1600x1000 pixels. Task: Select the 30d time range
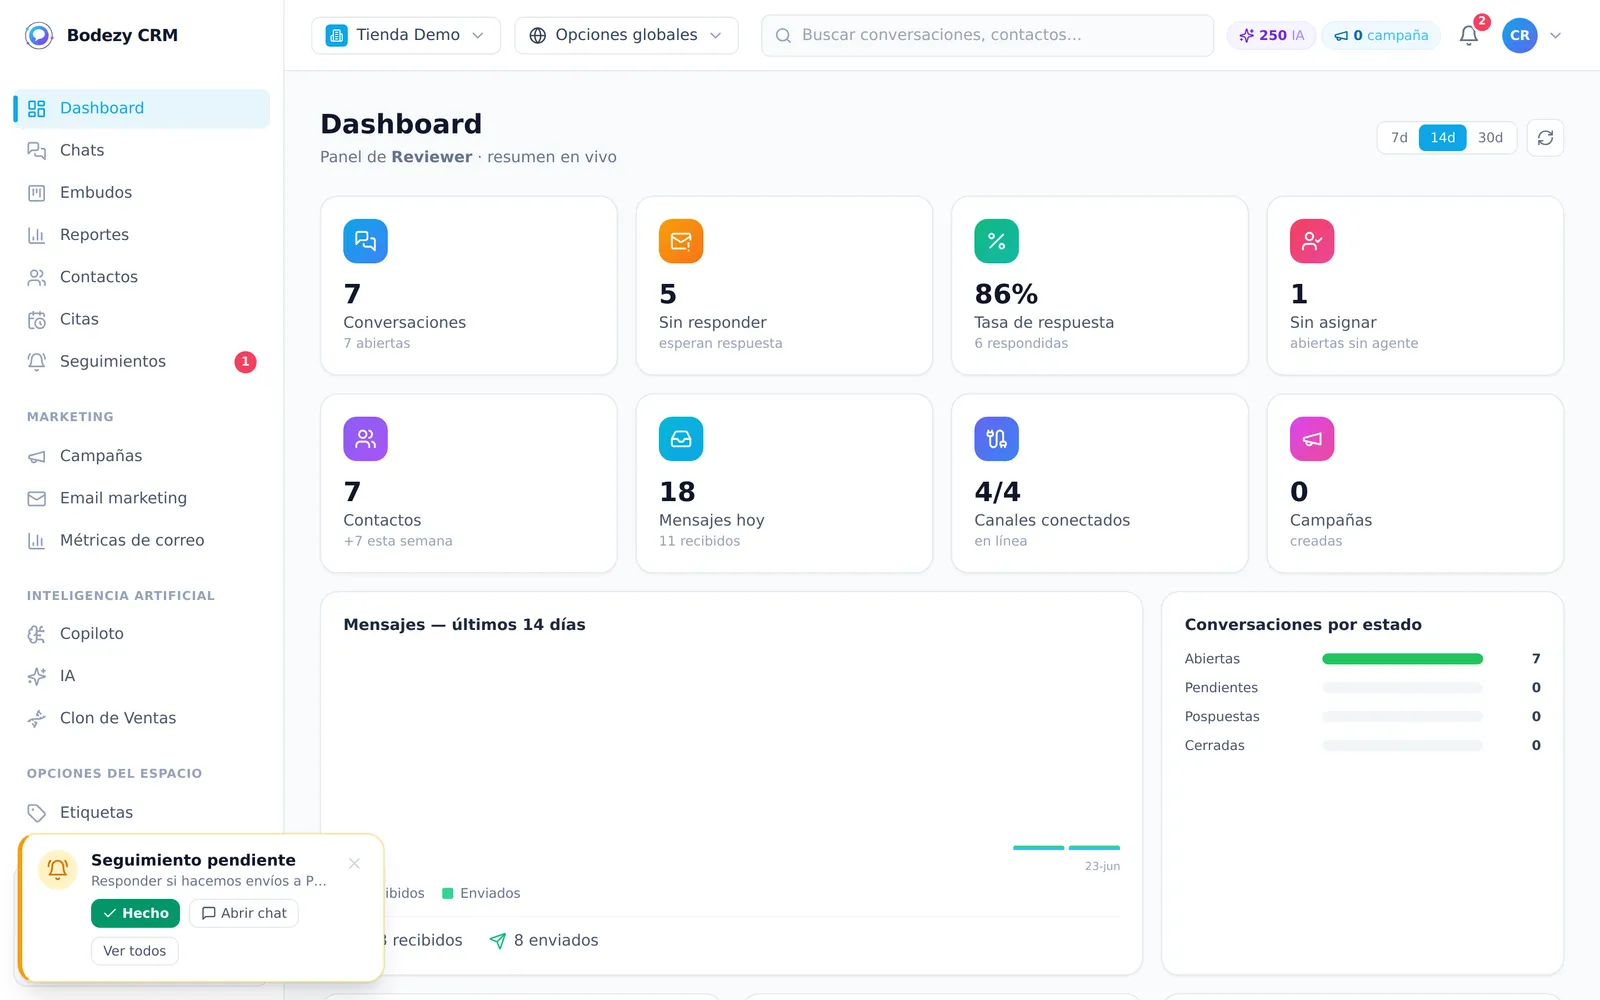tap(1490, 138)
